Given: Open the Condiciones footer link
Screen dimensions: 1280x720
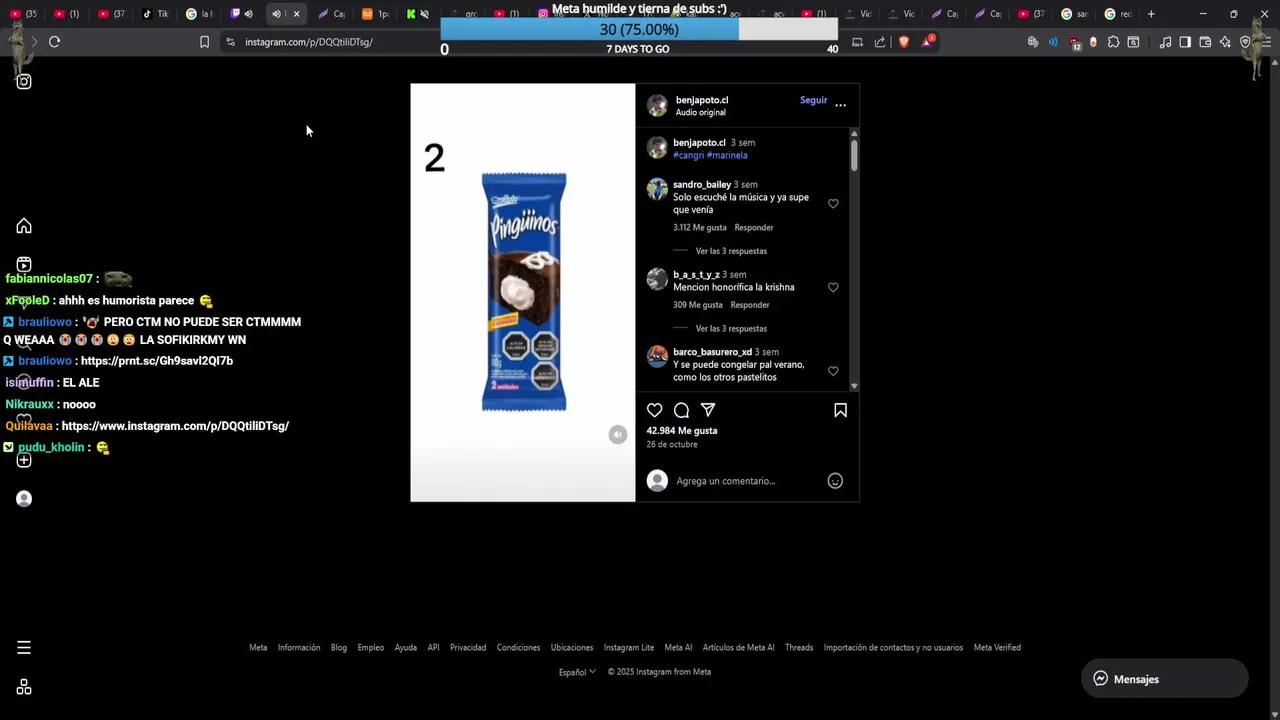Looking at the screenshot, I should point(518,648).
